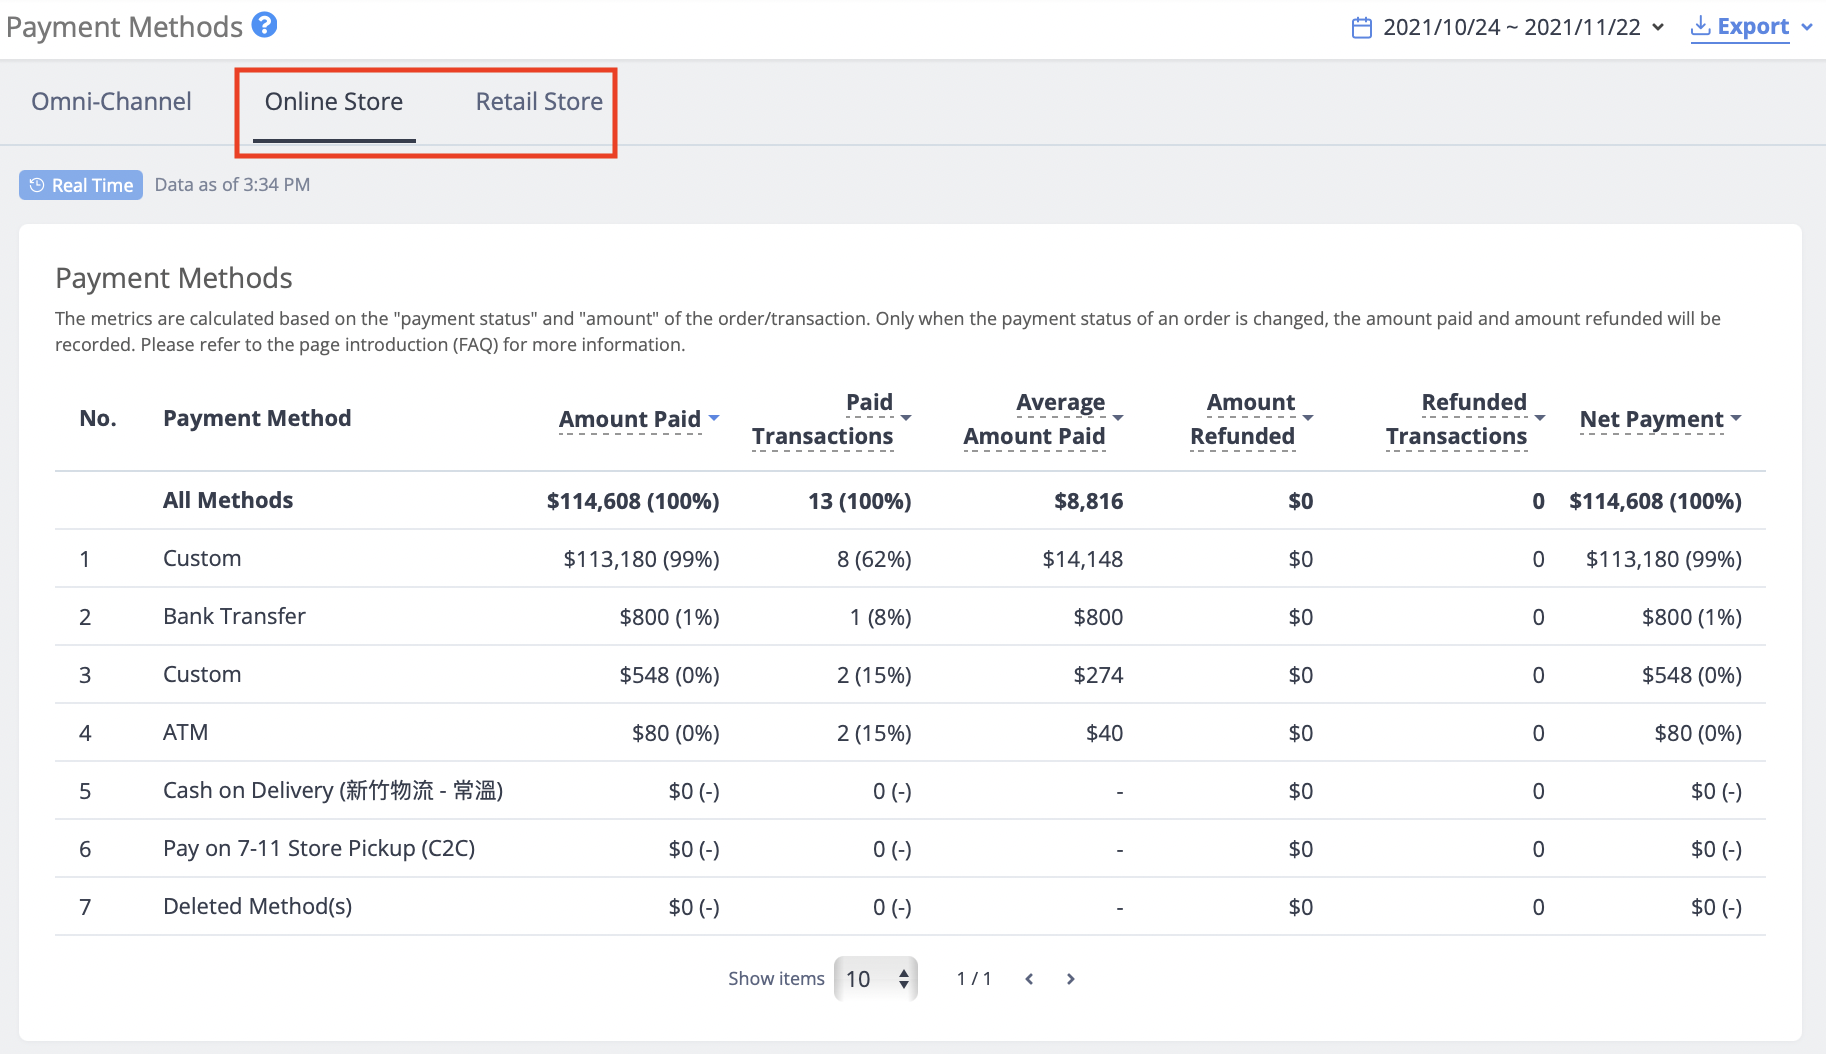
Task: Select the Custom row with $113,180 (99%)
Action: pyautogui.click(x=910, y=558)
